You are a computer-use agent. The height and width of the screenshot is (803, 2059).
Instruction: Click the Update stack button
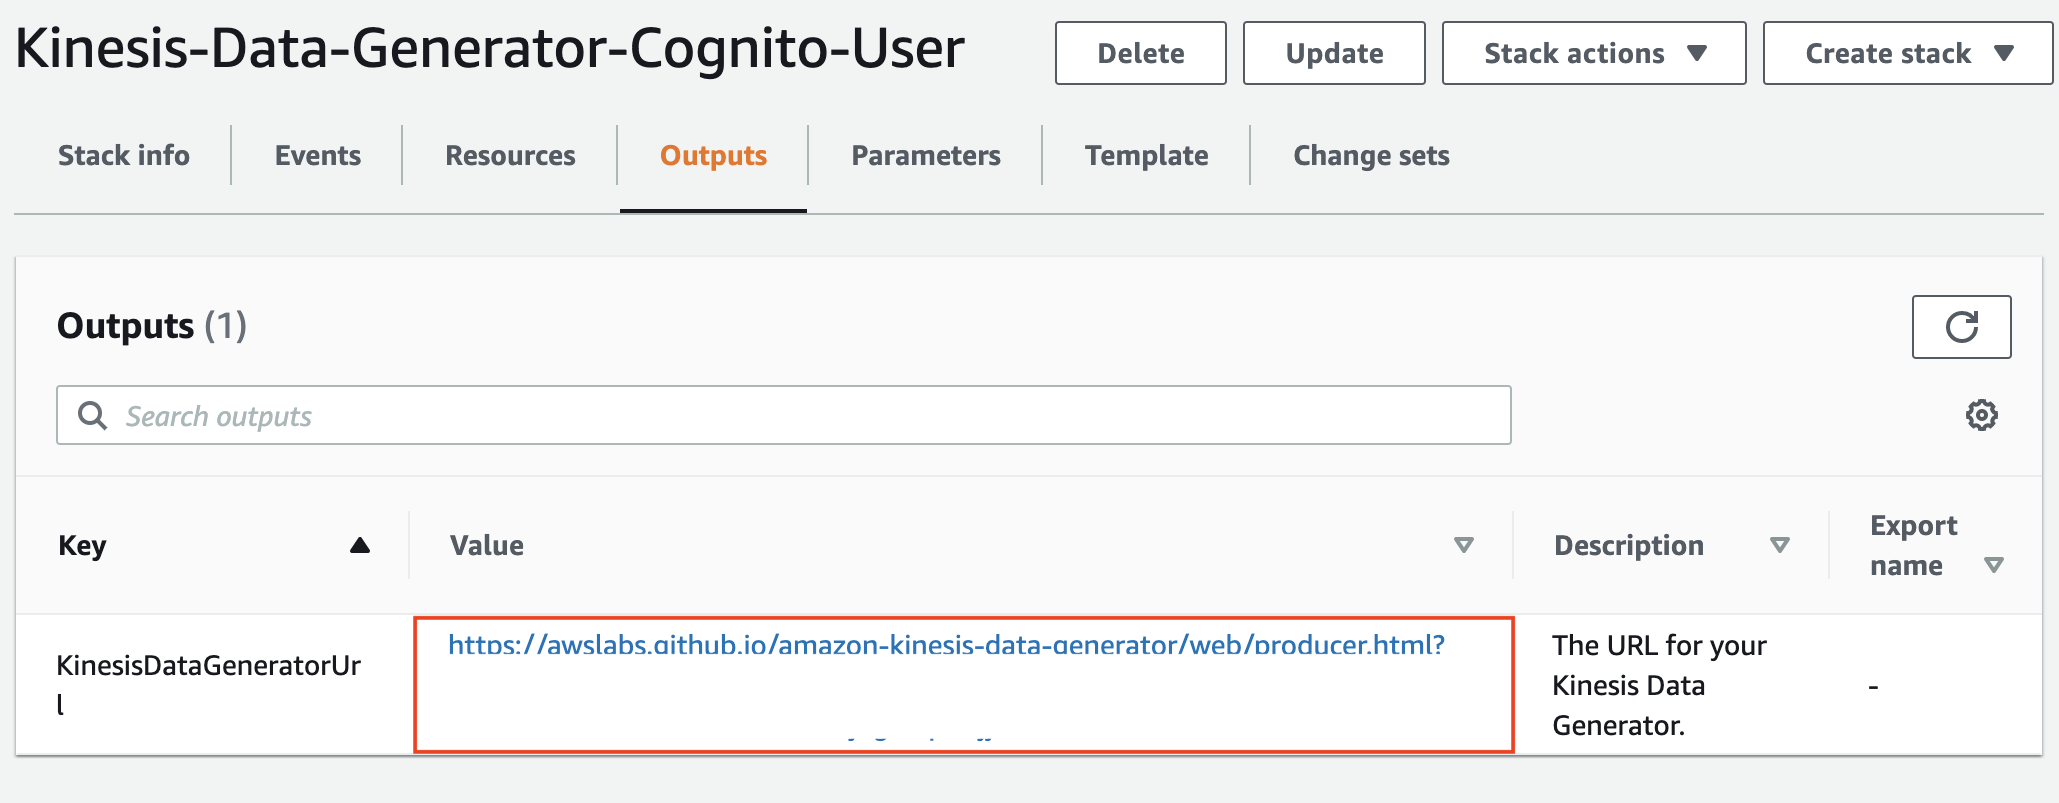[x=1334, y=53]
